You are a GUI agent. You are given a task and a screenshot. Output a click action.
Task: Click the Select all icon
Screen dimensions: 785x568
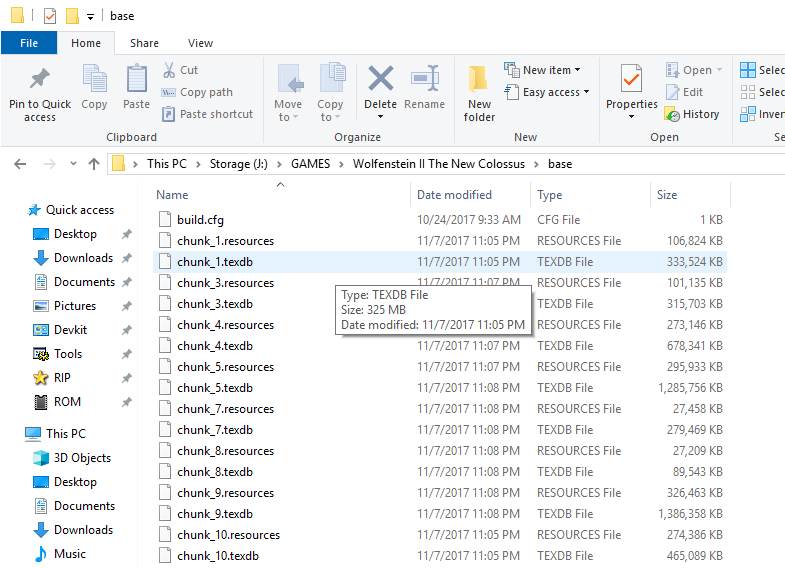pos(747,70)
